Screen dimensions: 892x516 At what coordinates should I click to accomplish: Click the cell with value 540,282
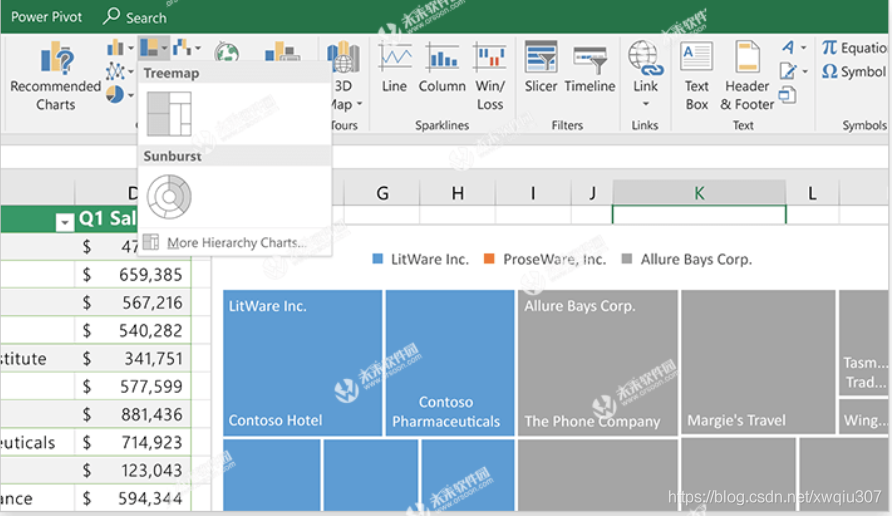133,331
